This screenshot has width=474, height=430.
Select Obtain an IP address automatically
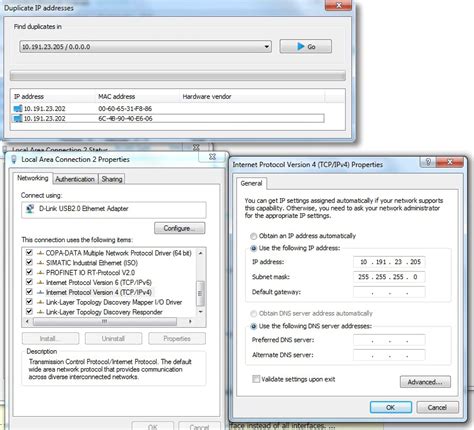(253, 236)
